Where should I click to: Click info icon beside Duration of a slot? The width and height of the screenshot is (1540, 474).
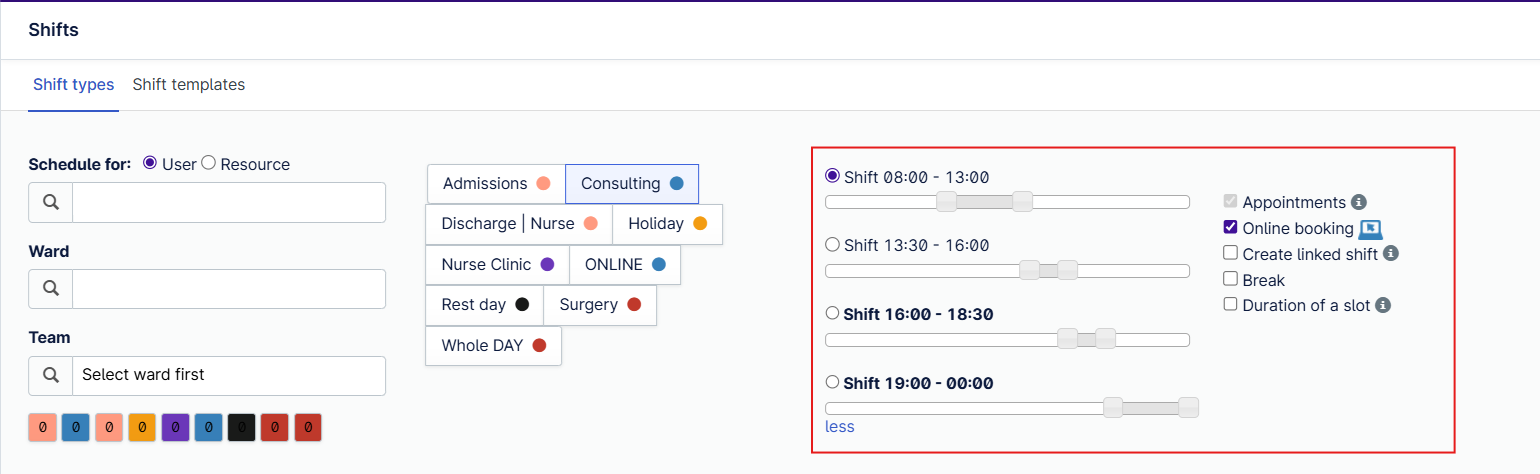1383,305
